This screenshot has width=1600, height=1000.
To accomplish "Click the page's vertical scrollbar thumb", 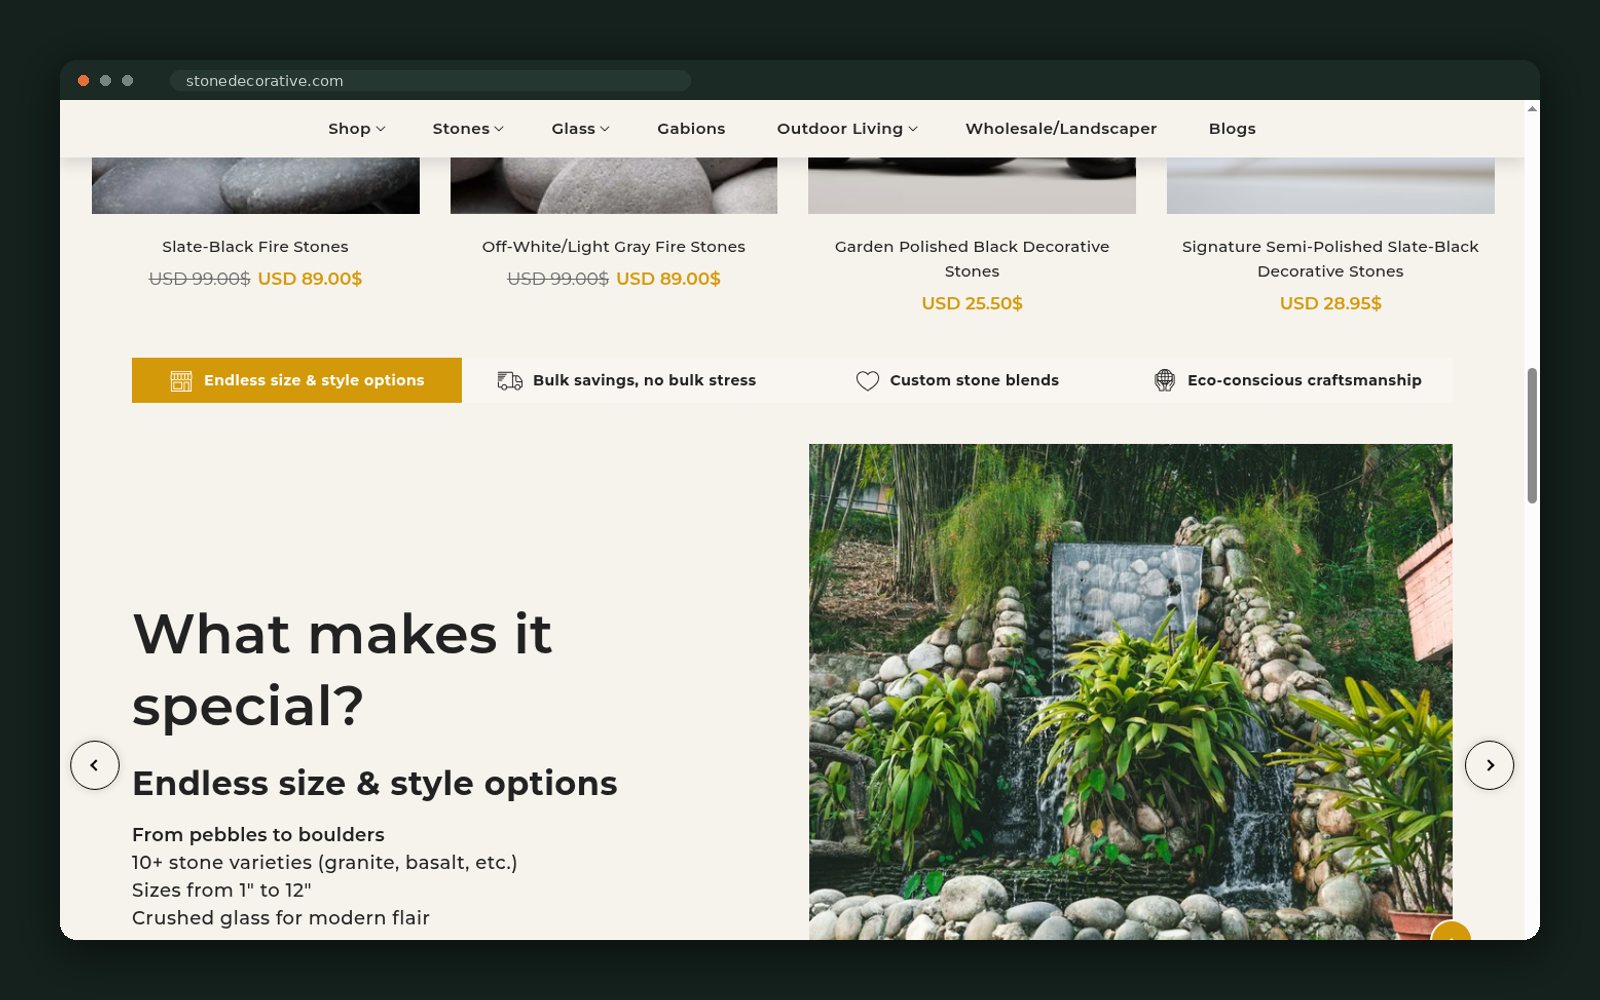I will [1532, 436].
